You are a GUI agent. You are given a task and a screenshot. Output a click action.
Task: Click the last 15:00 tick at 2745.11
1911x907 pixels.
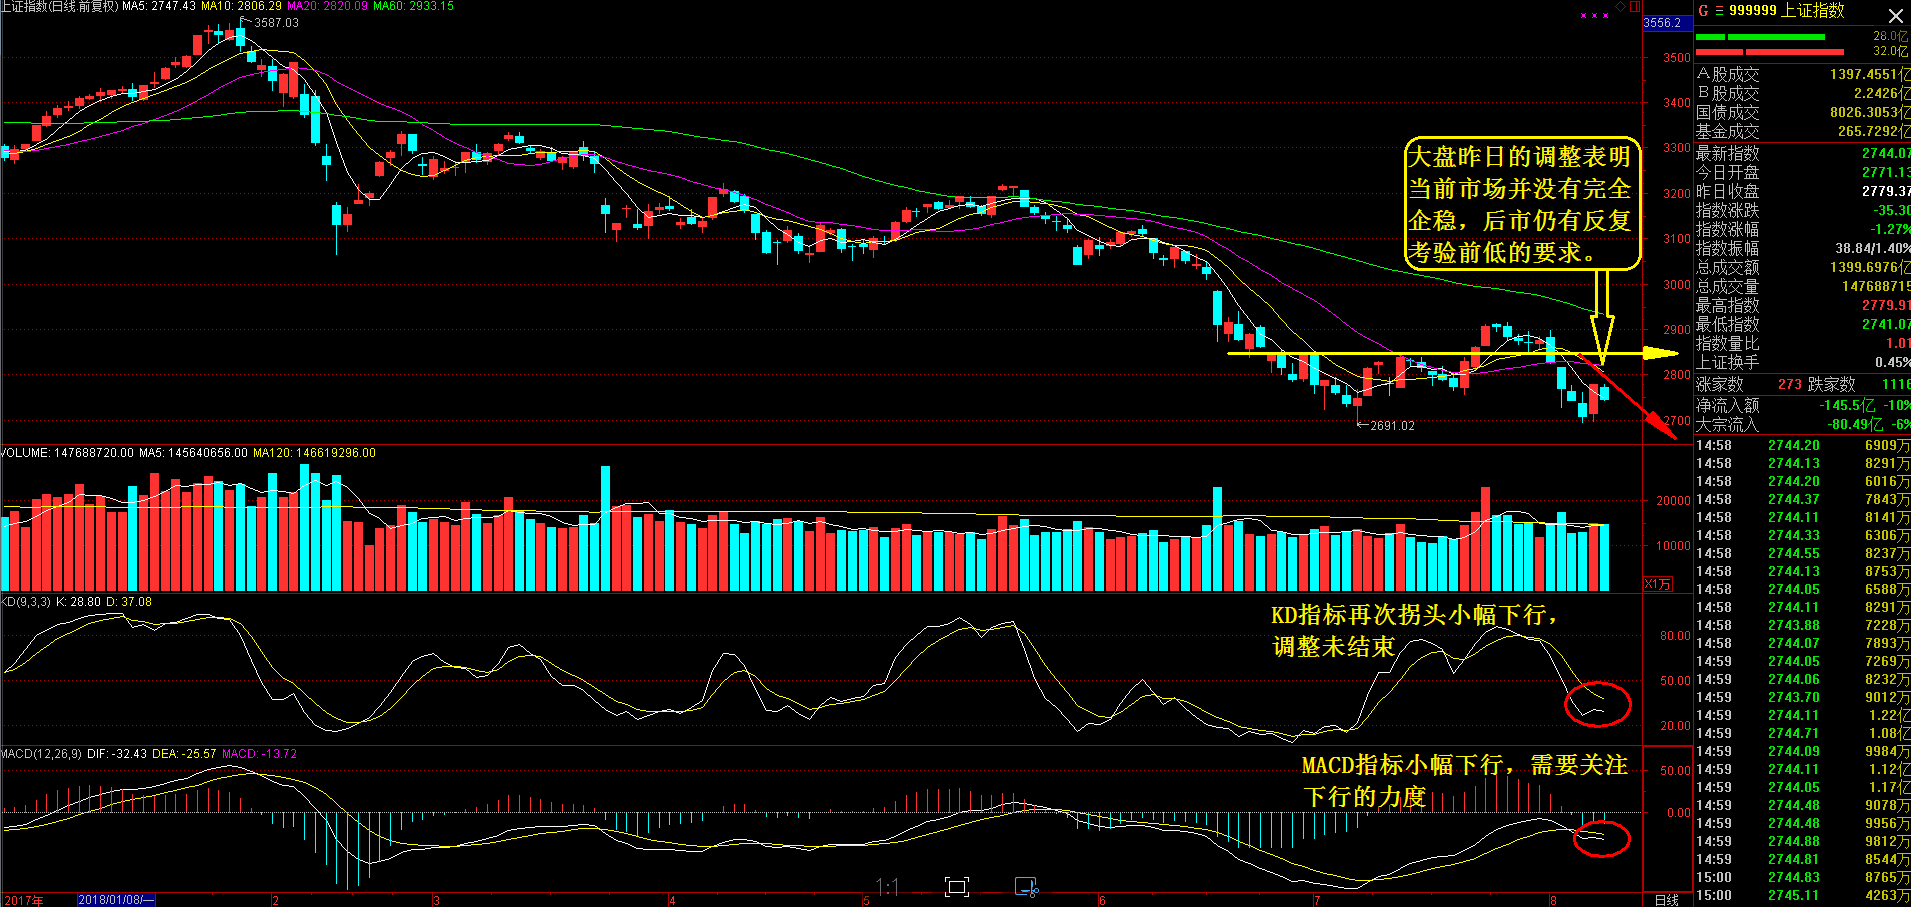point(1802,896)
